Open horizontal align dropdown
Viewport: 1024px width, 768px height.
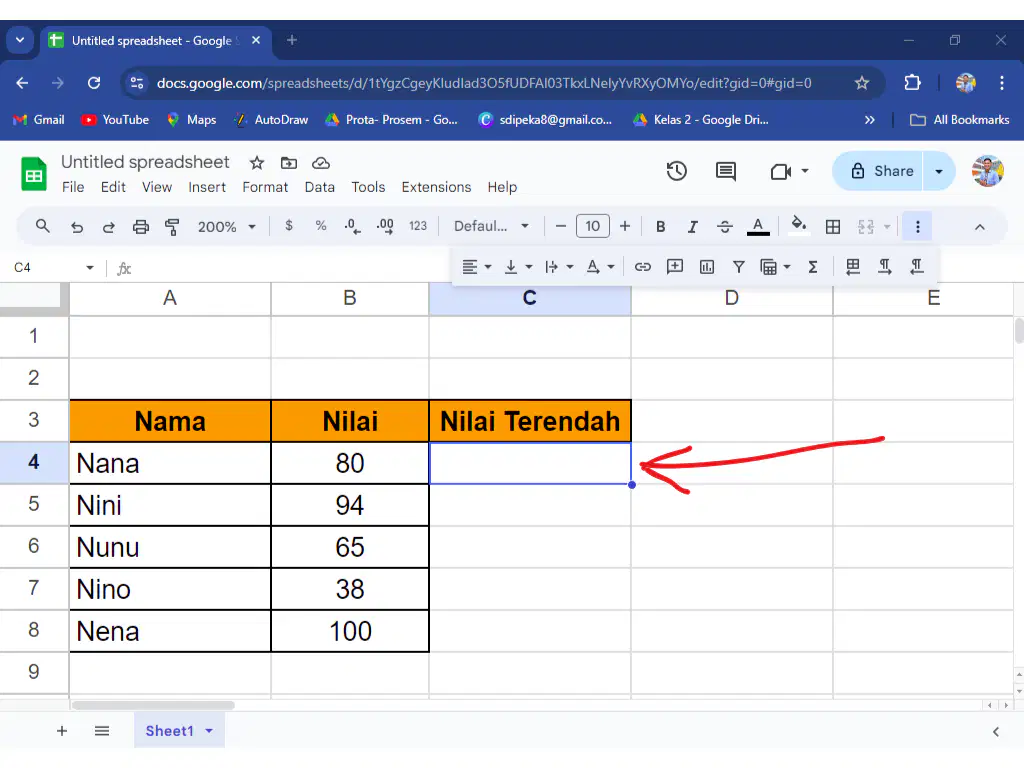coord(477,266)
